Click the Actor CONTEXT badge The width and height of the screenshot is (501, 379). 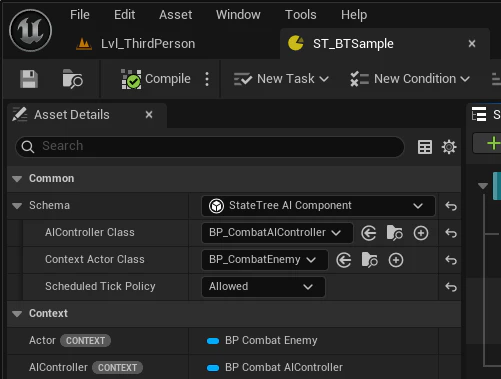[x=85, y=341]
